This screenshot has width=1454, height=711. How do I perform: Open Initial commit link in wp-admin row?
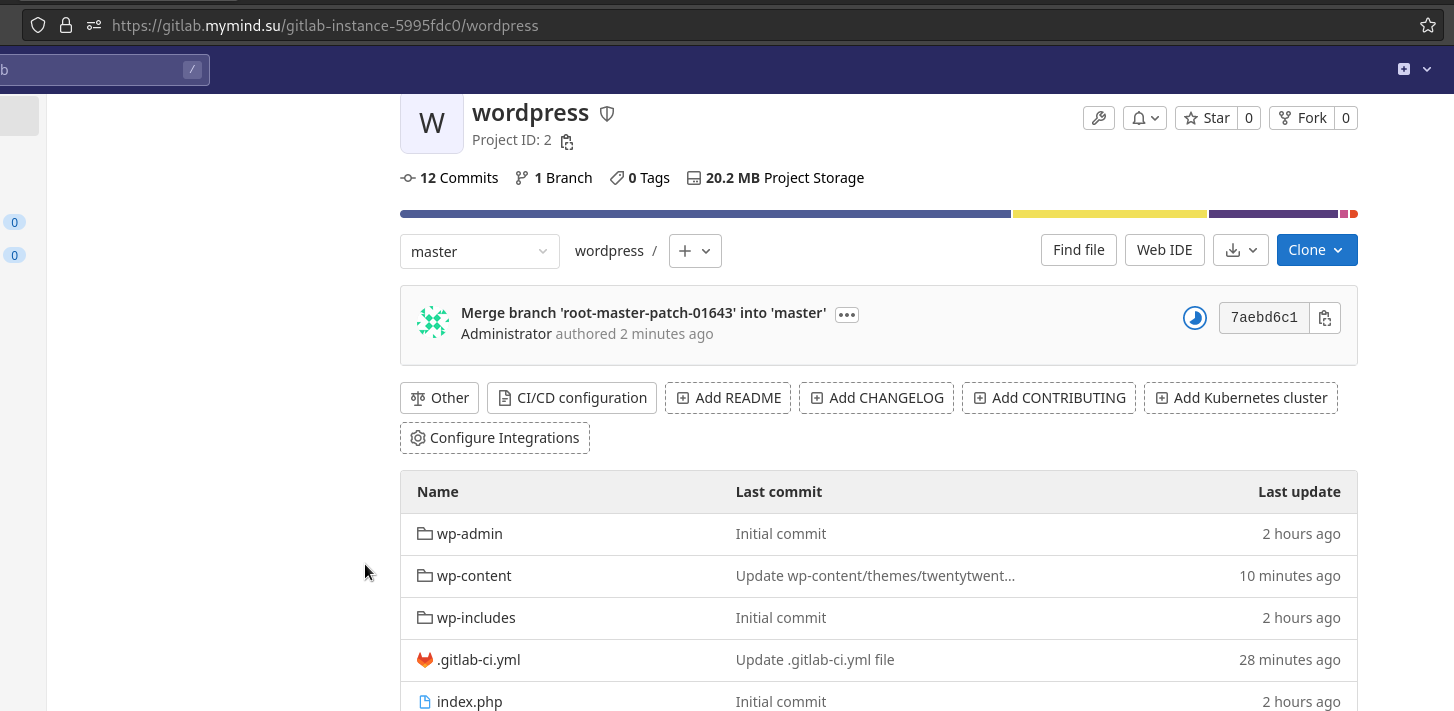click(x=781, y=534)
